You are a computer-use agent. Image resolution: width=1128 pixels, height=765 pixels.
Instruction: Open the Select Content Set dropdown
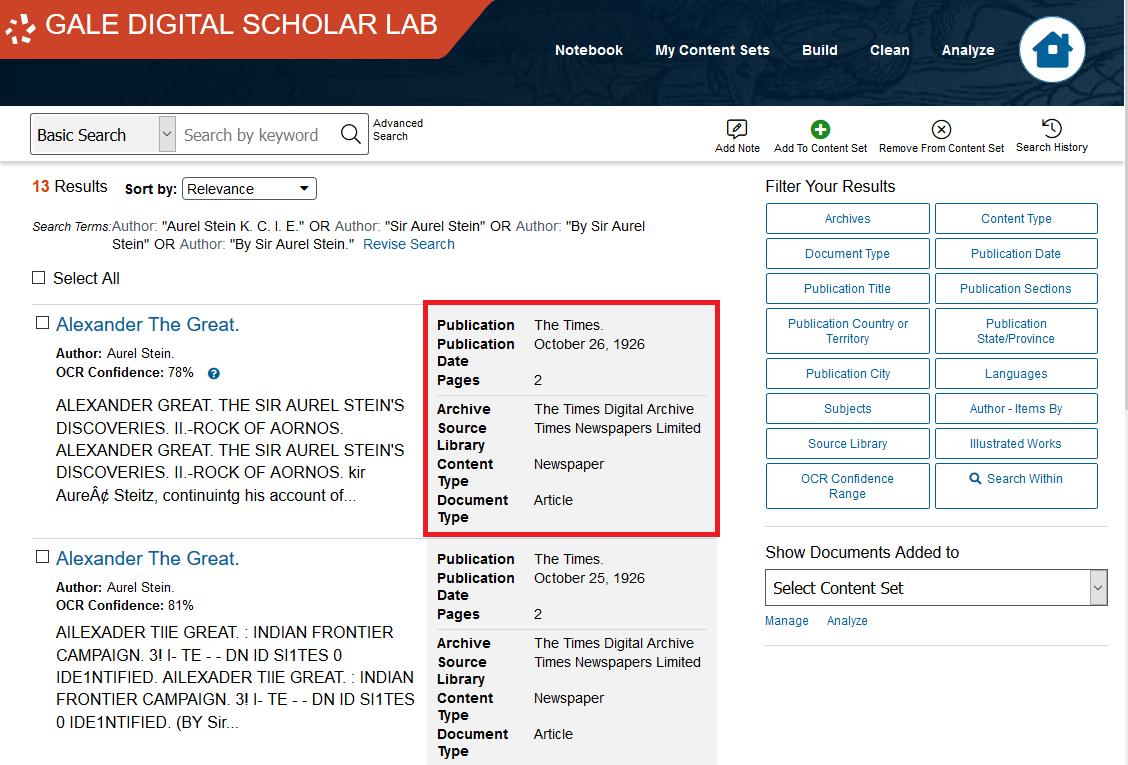point(935,587)
